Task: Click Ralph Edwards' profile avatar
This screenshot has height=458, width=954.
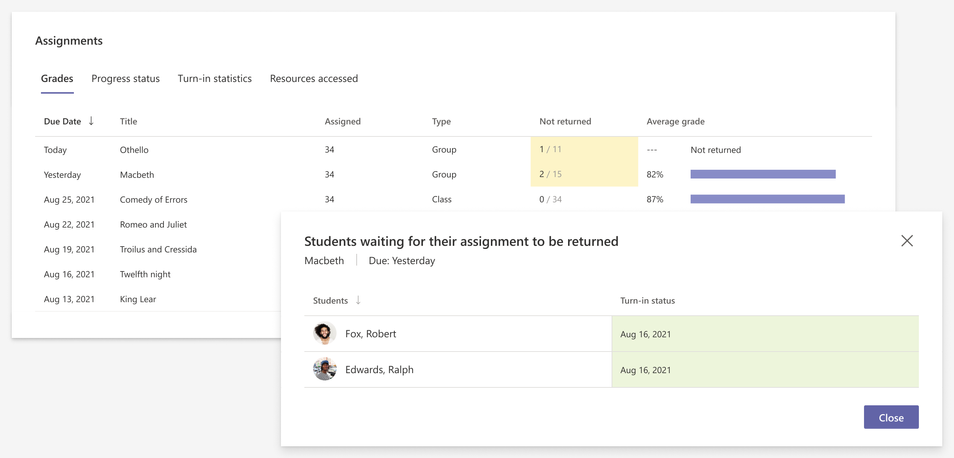Action: [x=324, y=370]
